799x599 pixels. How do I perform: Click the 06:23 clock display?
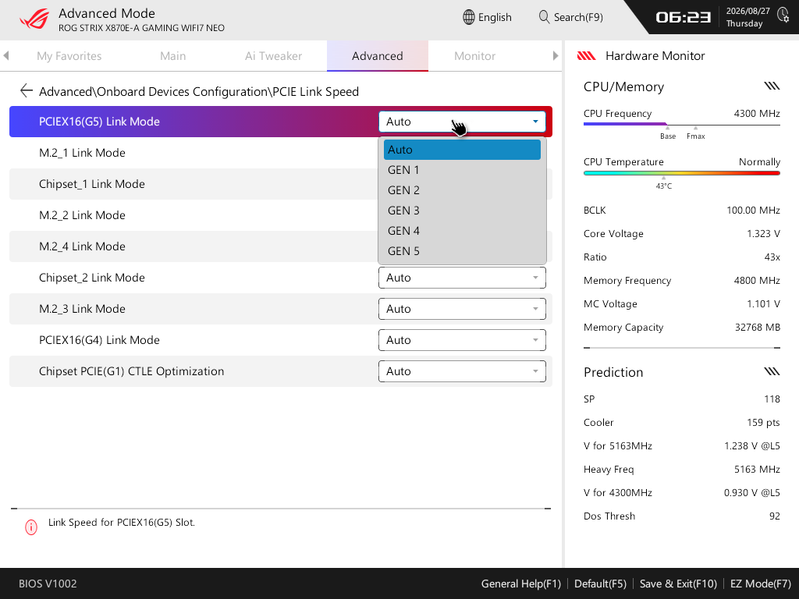[x=683, y=17]
